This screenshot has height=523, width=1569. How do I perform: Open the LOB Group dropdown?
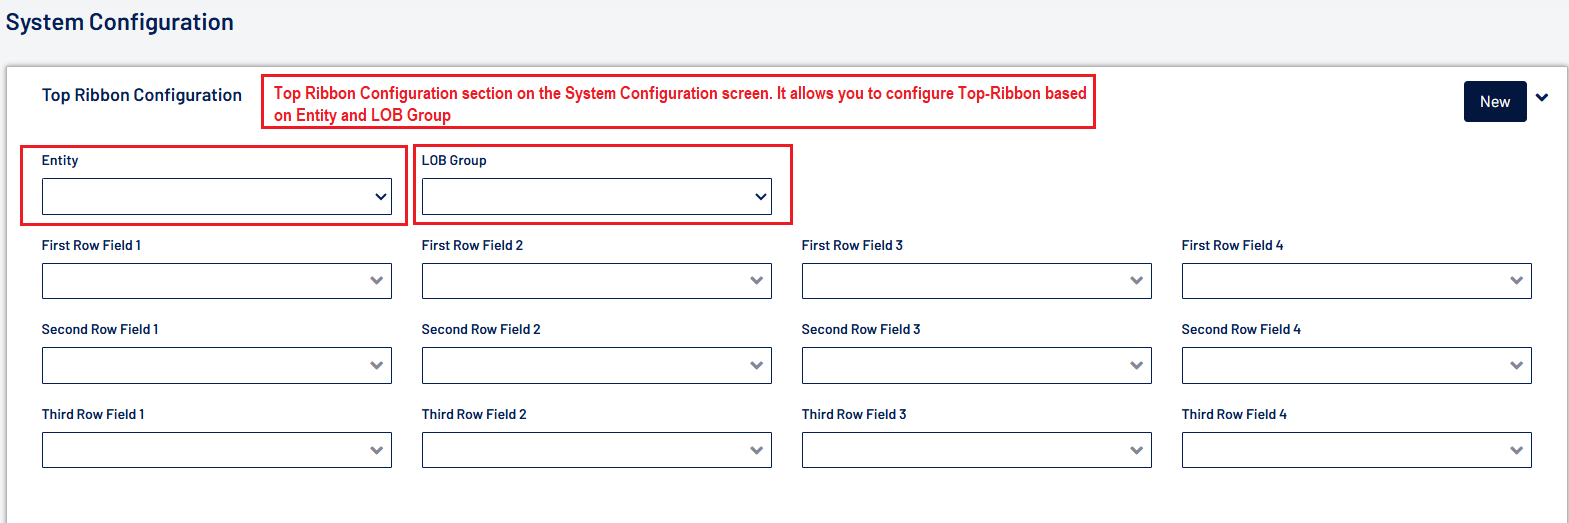596,197
